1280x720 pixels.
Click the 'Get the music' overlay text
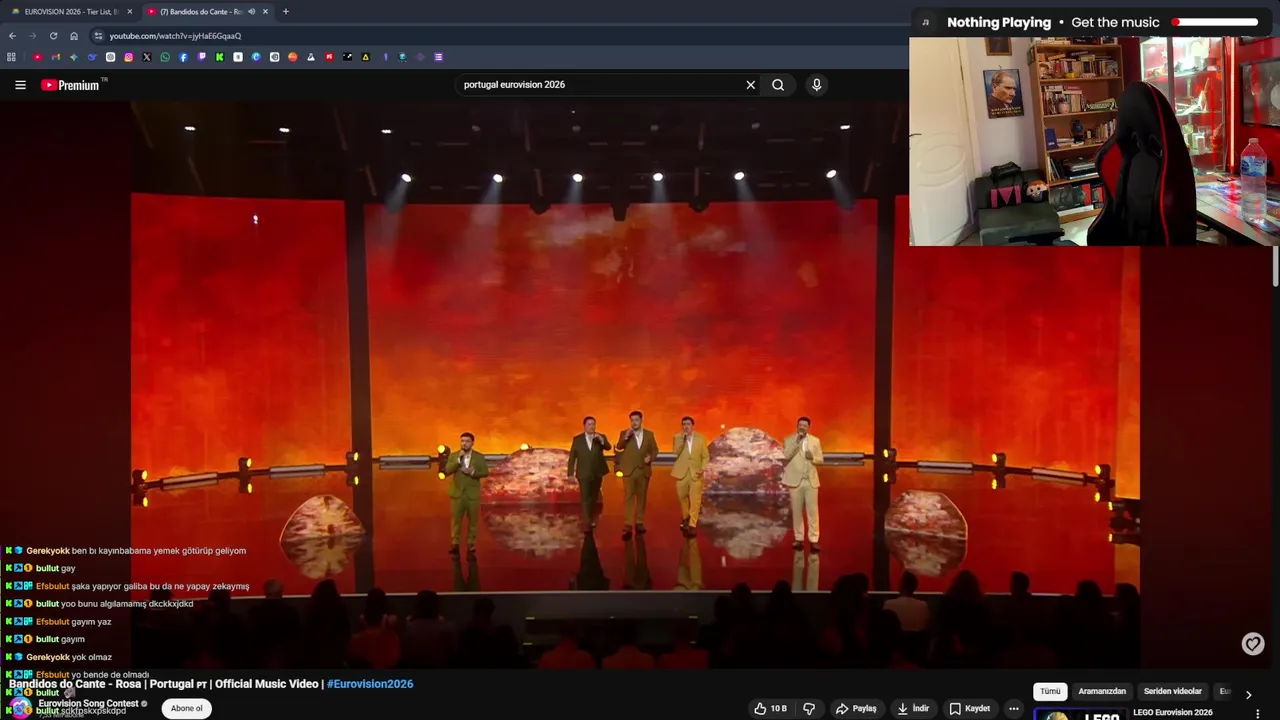tap(1115, 22)
